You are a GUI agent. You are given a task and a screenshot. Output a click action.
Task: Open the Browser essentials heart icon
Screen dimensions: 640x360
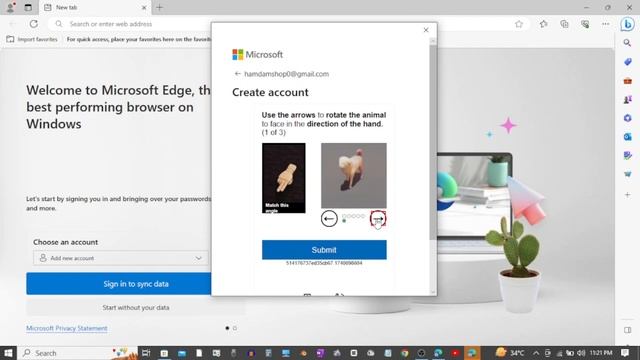click(585, 24)
